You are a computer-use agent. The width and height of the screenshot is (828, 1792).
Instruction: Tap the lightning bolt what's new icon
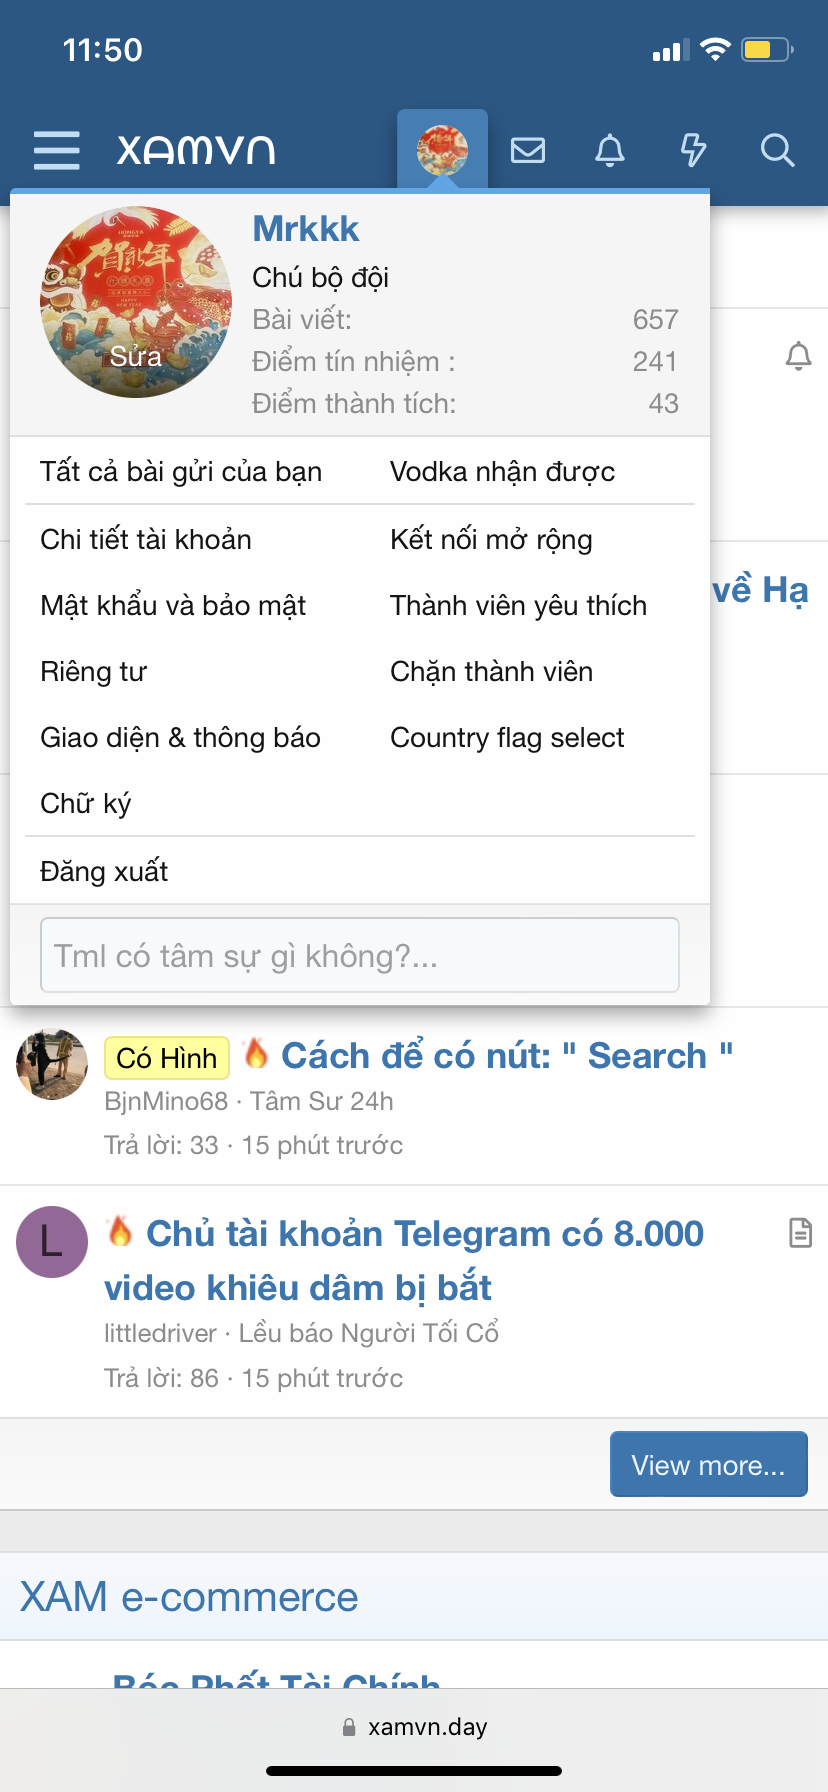[693, 150]
